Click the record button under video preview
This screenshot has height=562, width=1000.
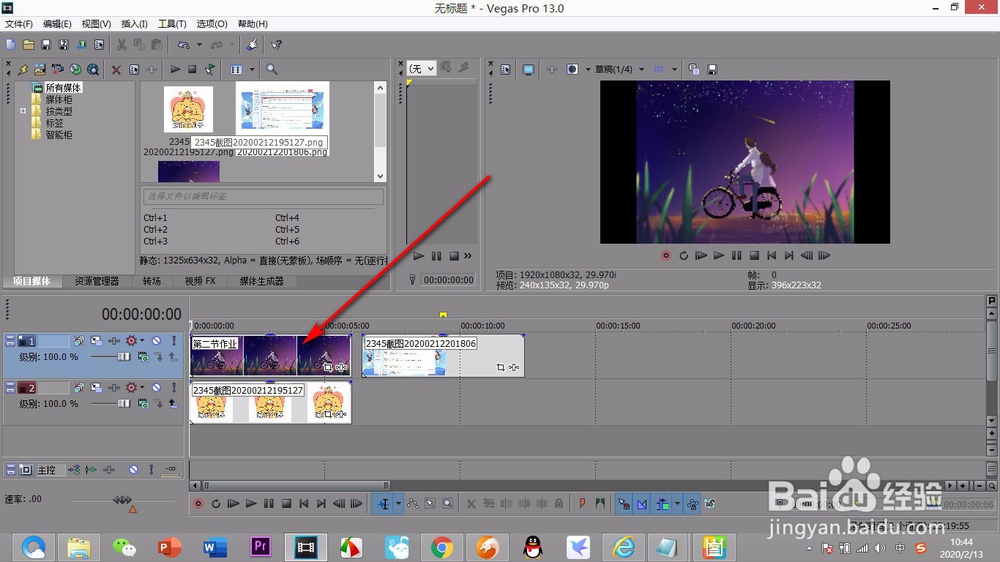(x=666, y=255)
